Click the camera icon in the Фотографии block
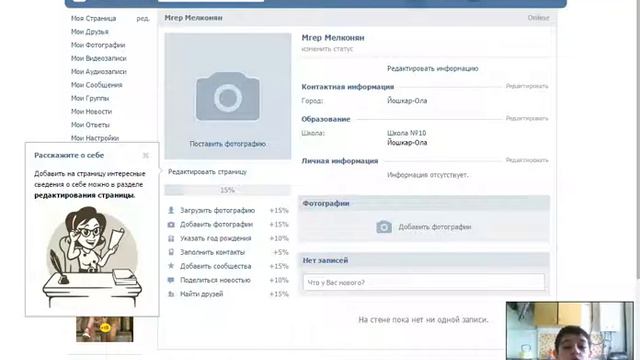This screenshot has width=640, height=360. 384,227
